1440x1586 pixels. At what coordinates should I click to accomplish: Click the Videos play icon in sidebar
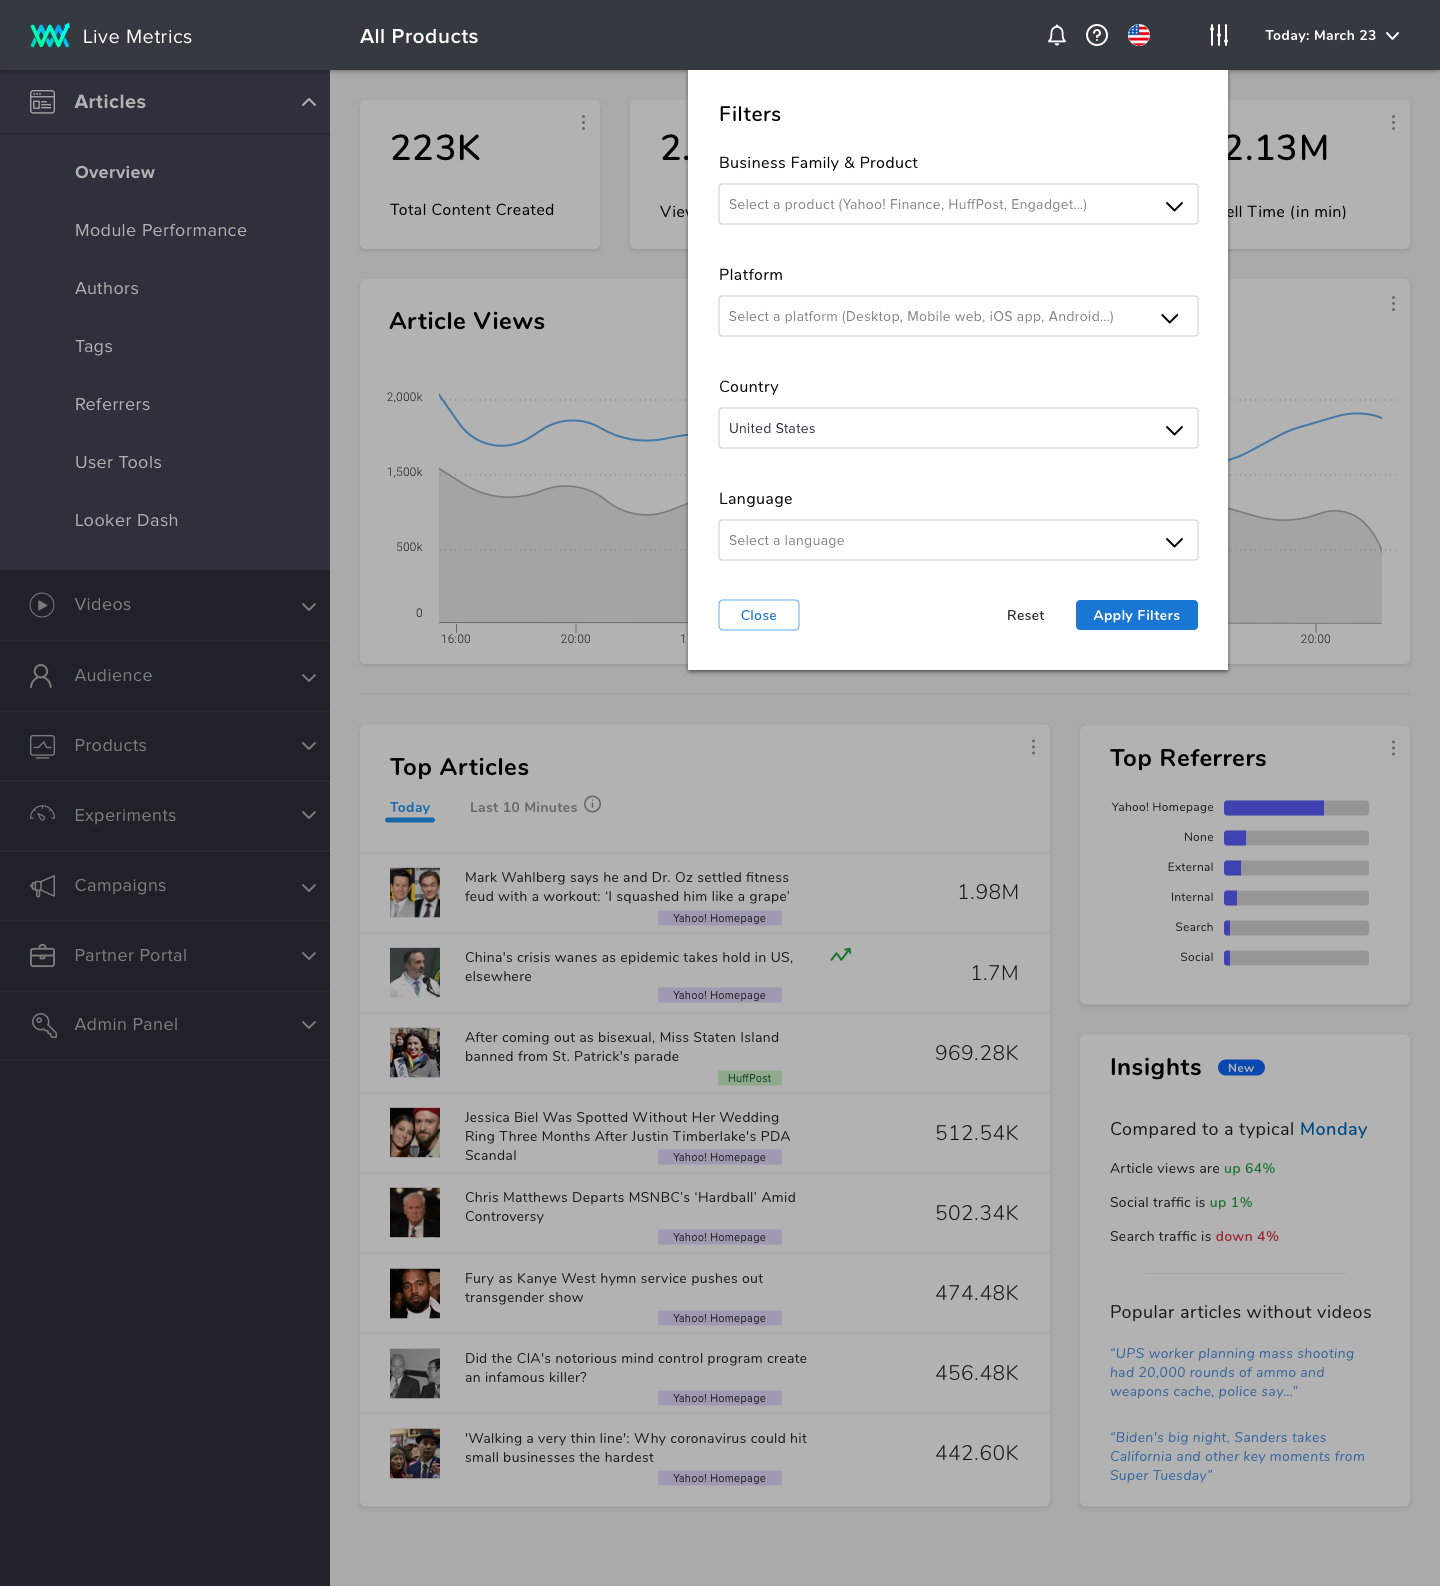click(42, 605)
